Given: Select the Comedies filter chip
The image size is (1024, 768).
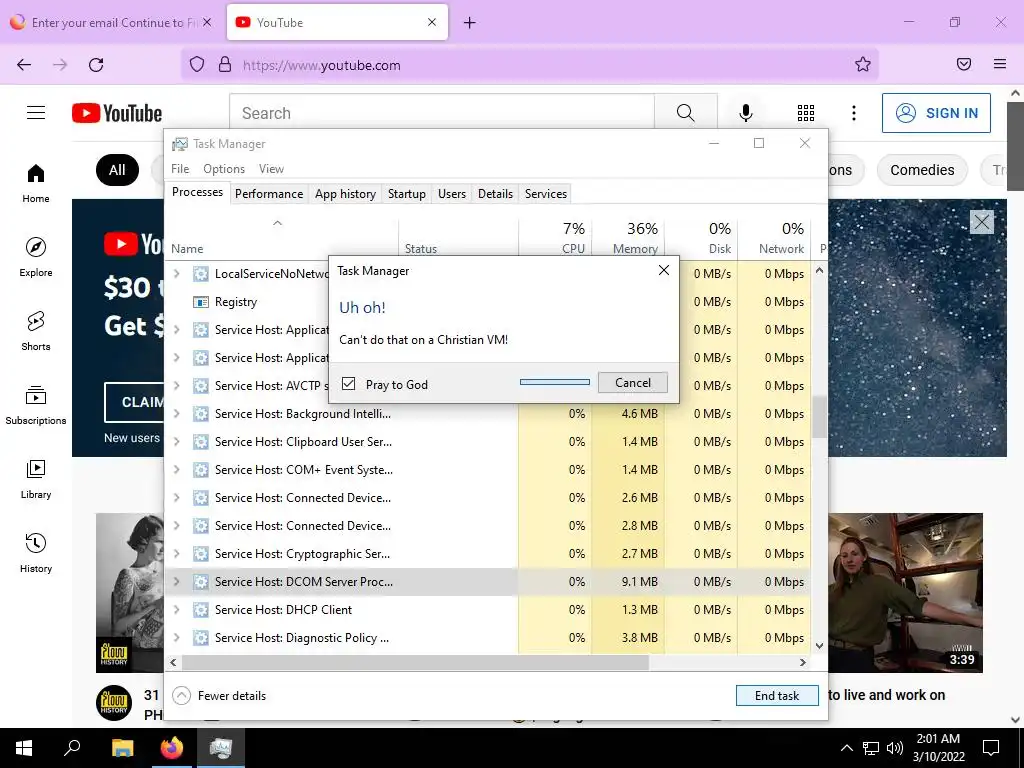Looking at the screenshot, I should (922, 170).
